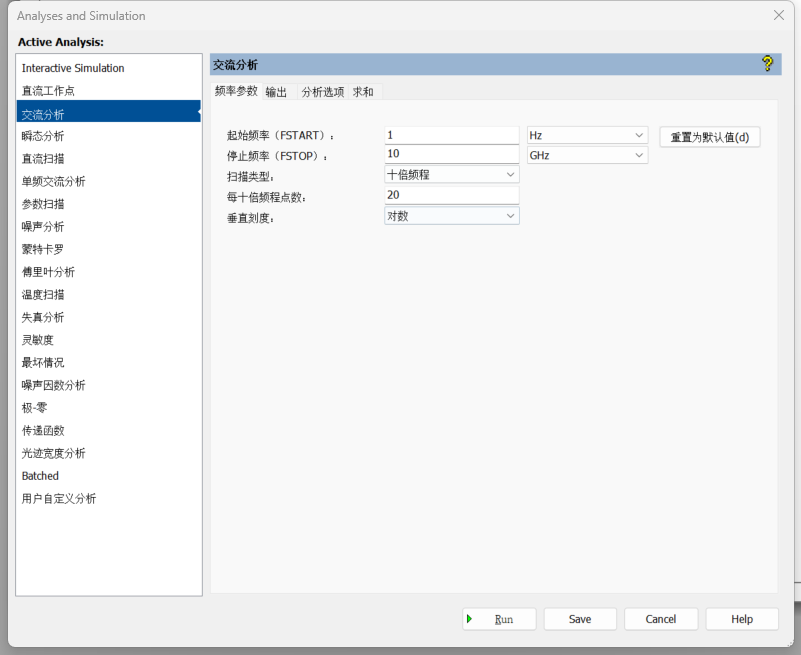The height and width of the screenshot is (655, 801).
Task: Click the Save button
Action: 580,618
